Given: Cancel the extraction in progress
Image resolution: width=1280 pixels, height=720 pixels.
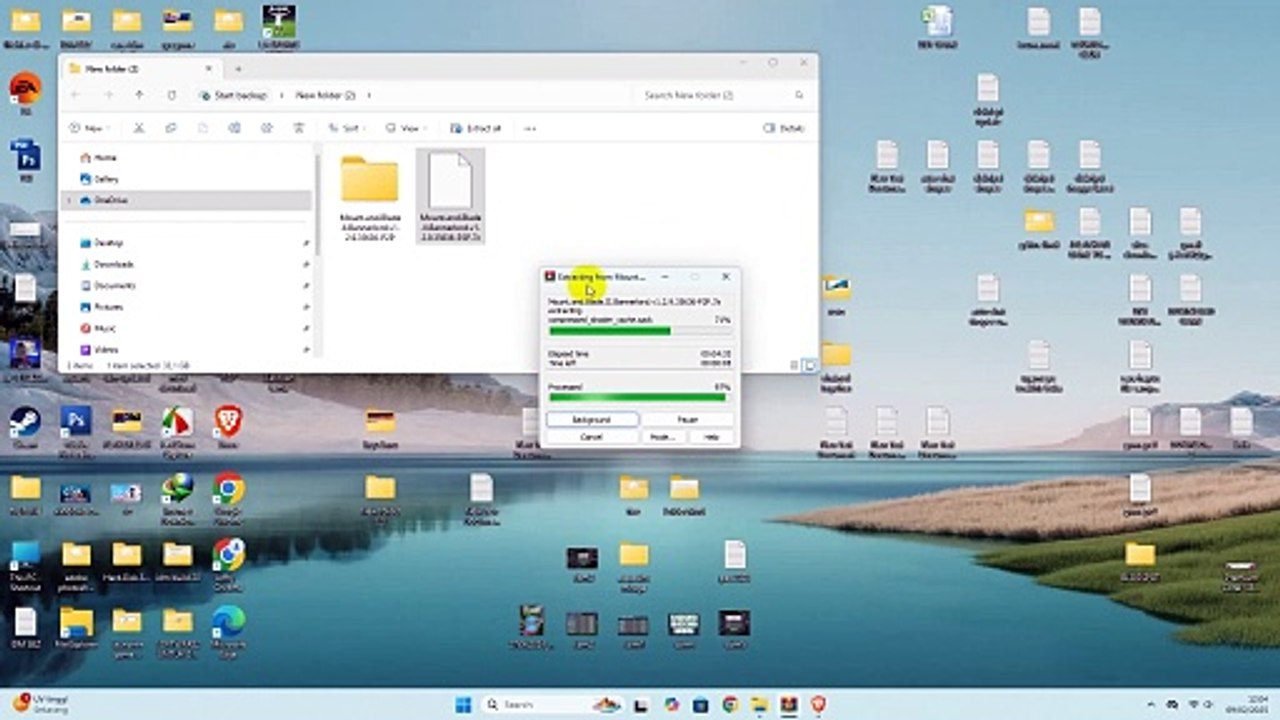Looking at the screenshot, I should 592,437.
